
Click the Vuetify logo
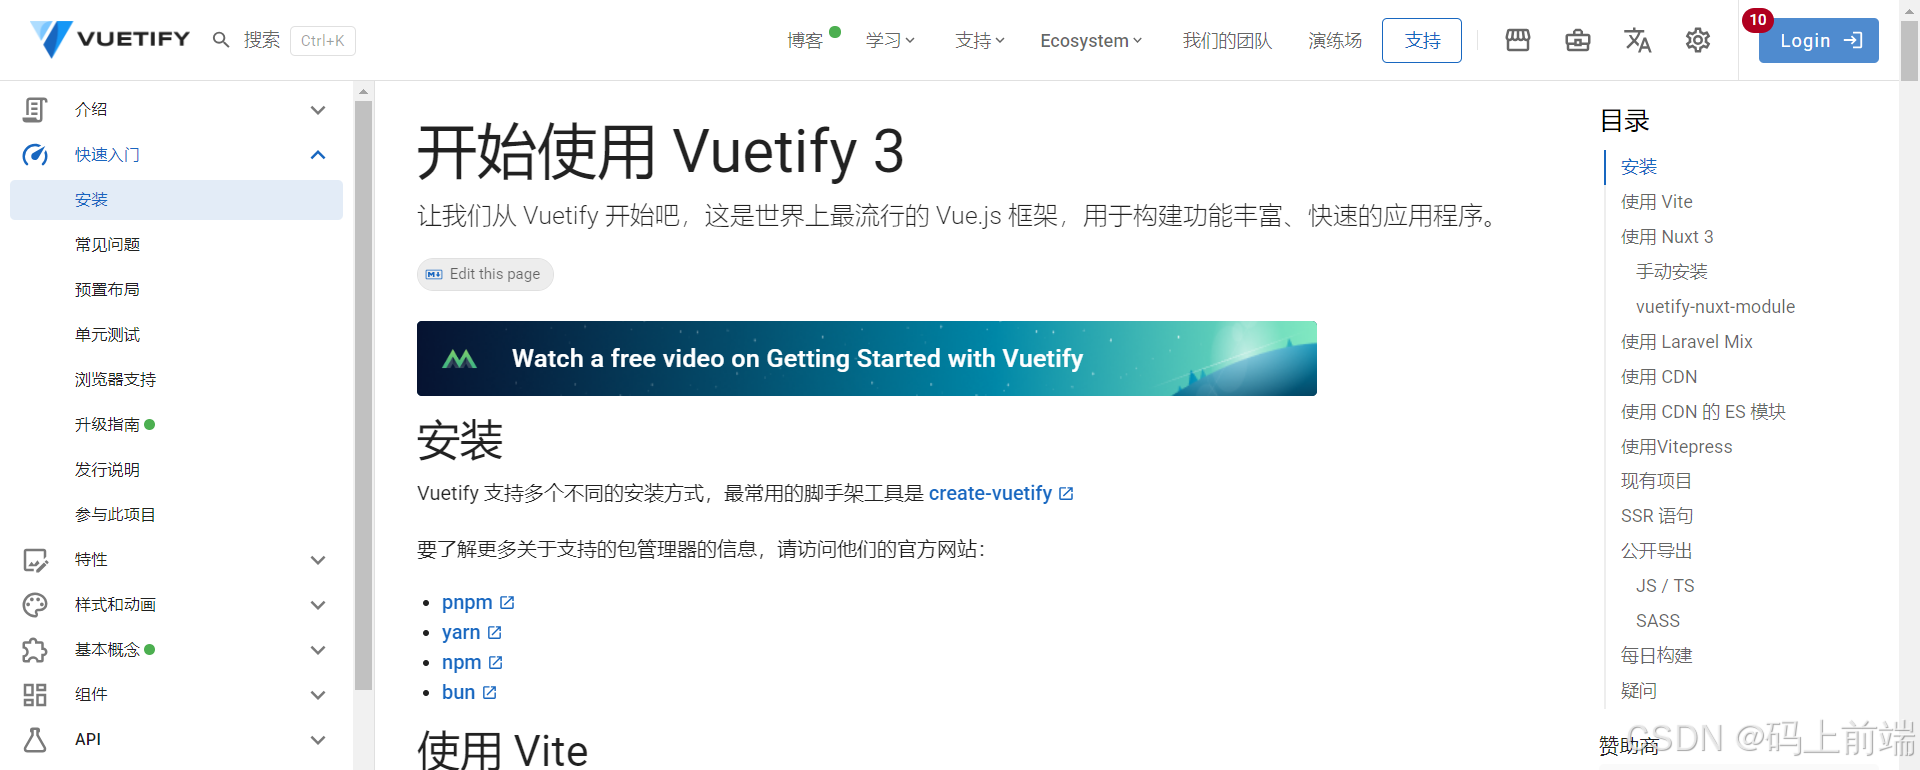[x=110, y=39]
